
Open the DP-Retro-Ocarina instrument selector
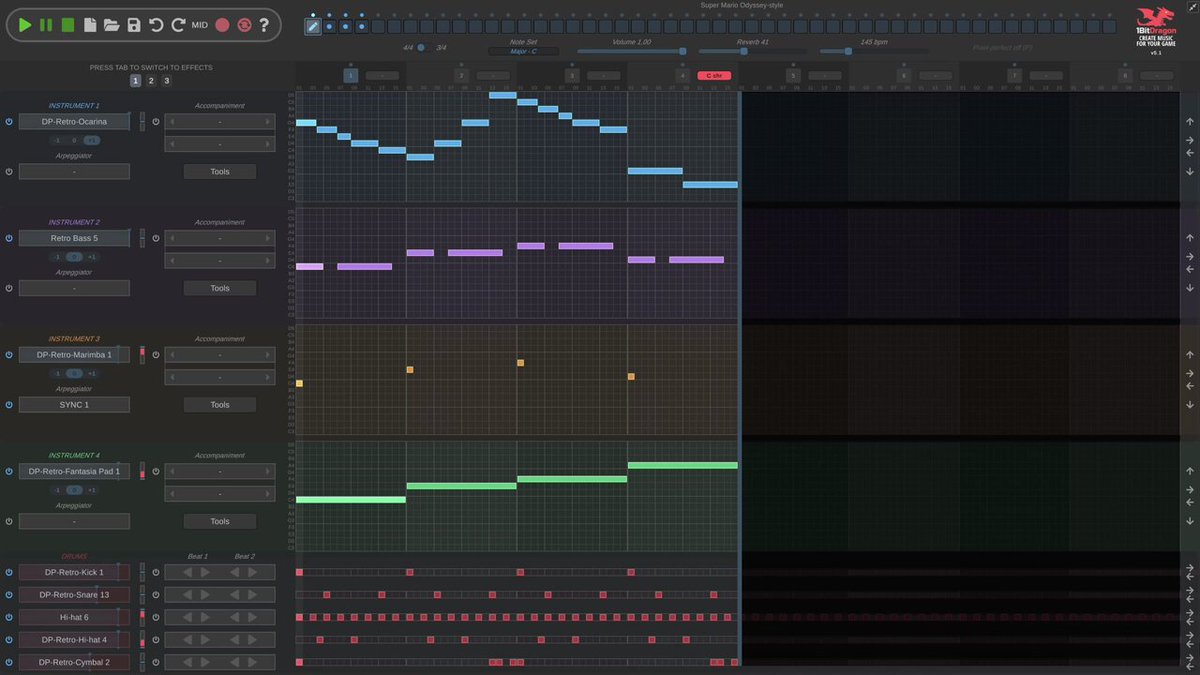[x=74, y=122]
